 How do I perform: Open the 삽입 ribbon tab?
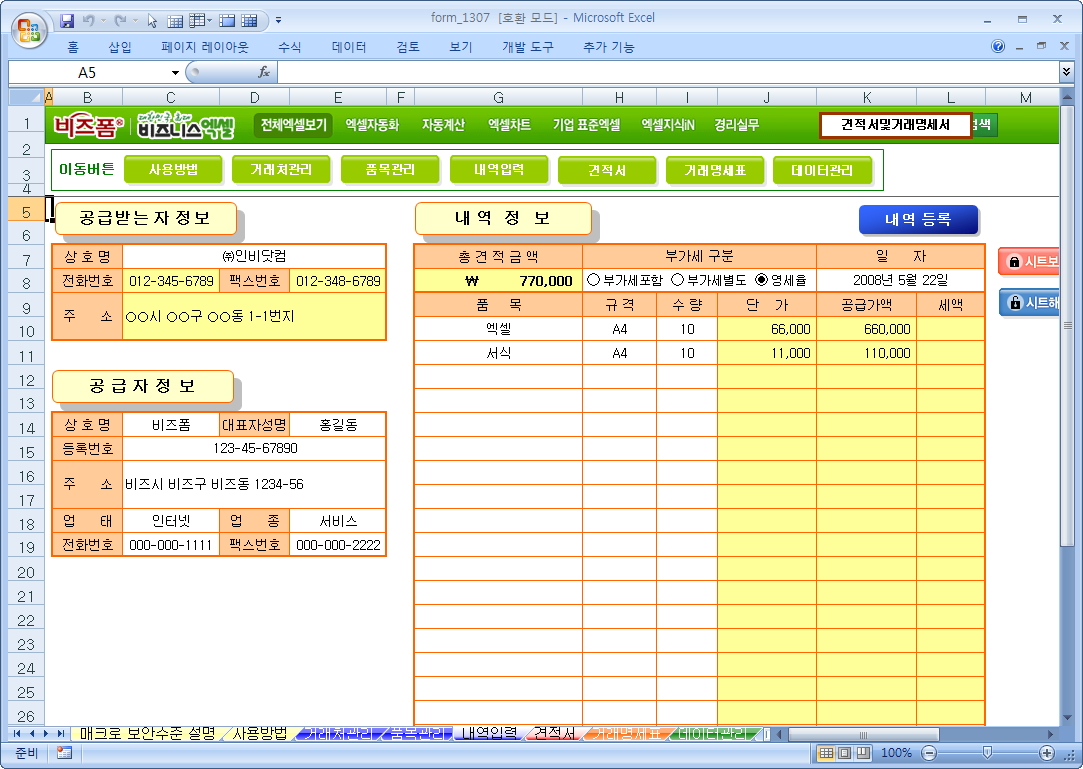(119, 47)
